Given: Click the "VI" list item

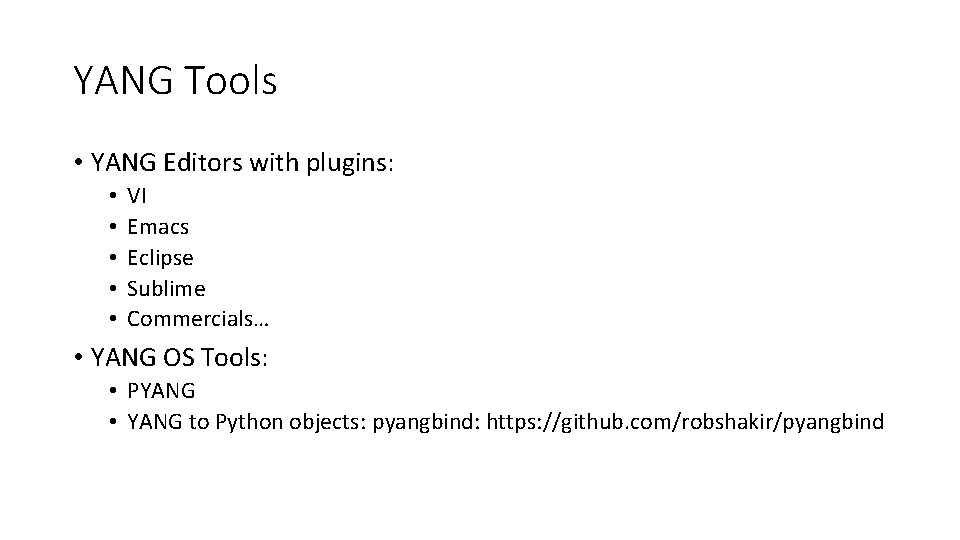Looking at the screenshot, I should 137,196.
